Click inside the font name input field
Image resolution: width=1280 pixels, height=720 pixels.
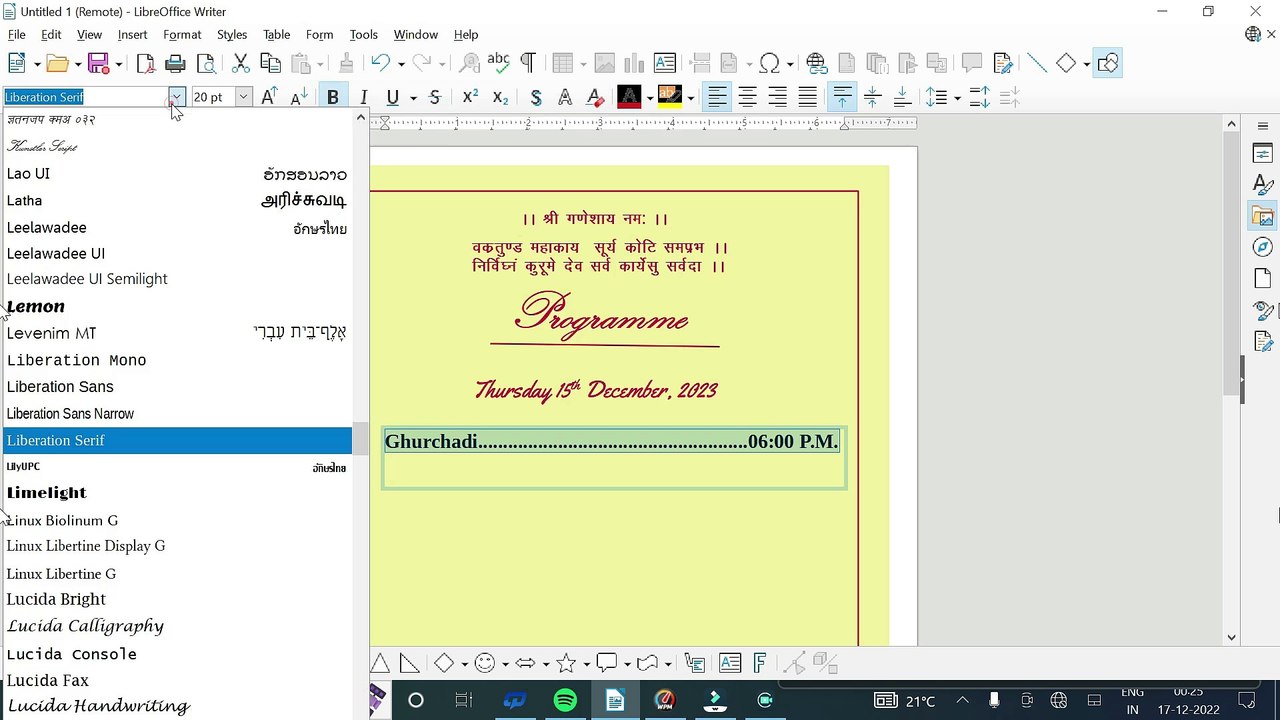point(85,97)
